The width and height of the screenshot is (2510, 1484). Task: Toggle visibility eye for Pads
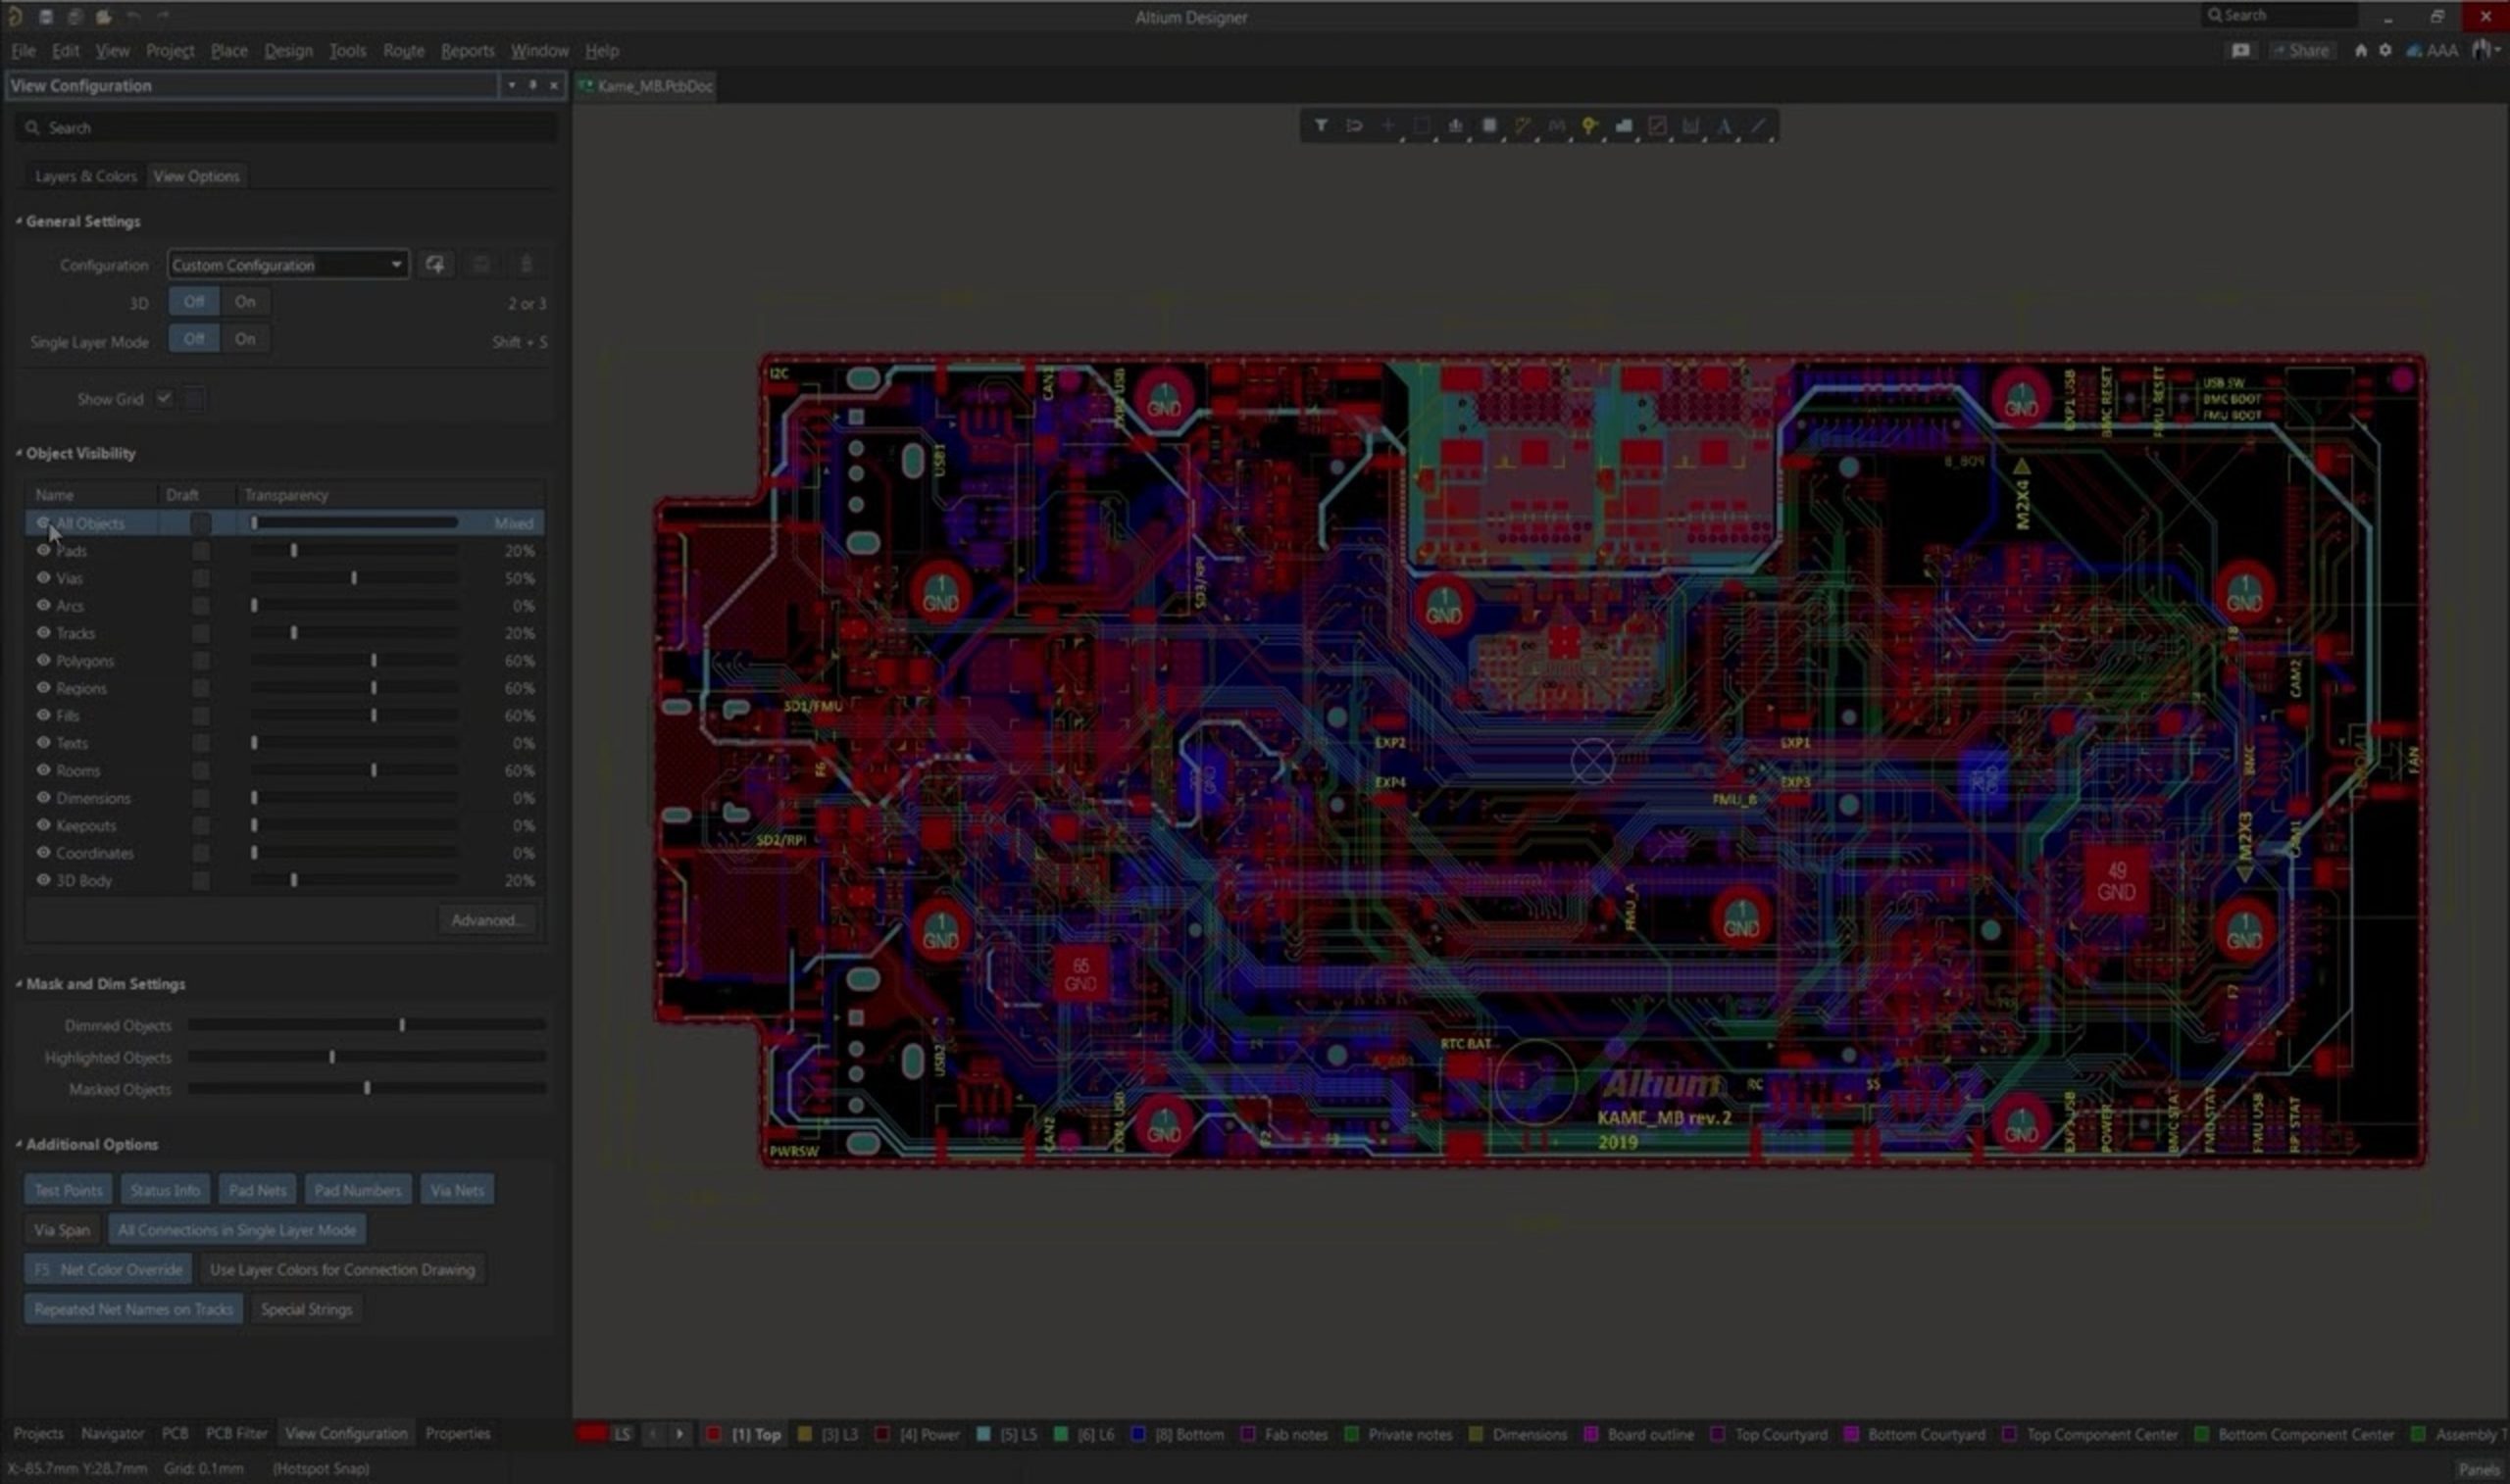click(x=43, y=550)
